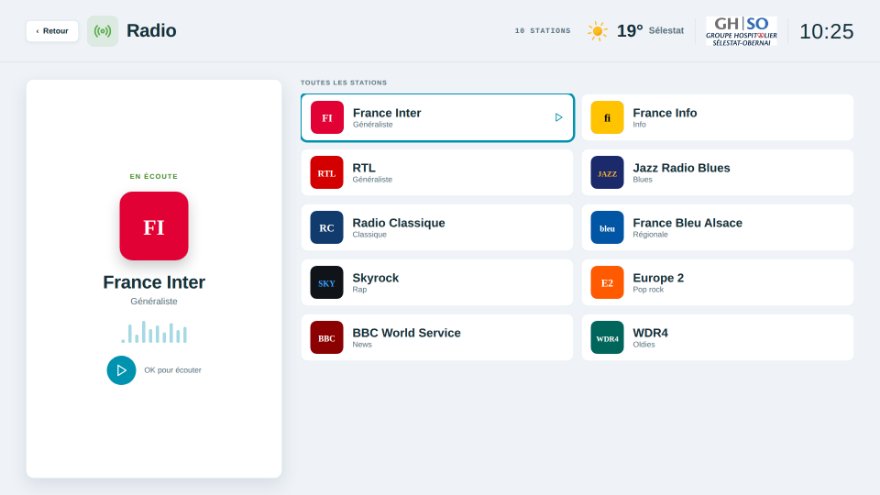Click the orange Europe 2 logo
The width and height of the screenshot is (880, 495).
click(607, 282)
